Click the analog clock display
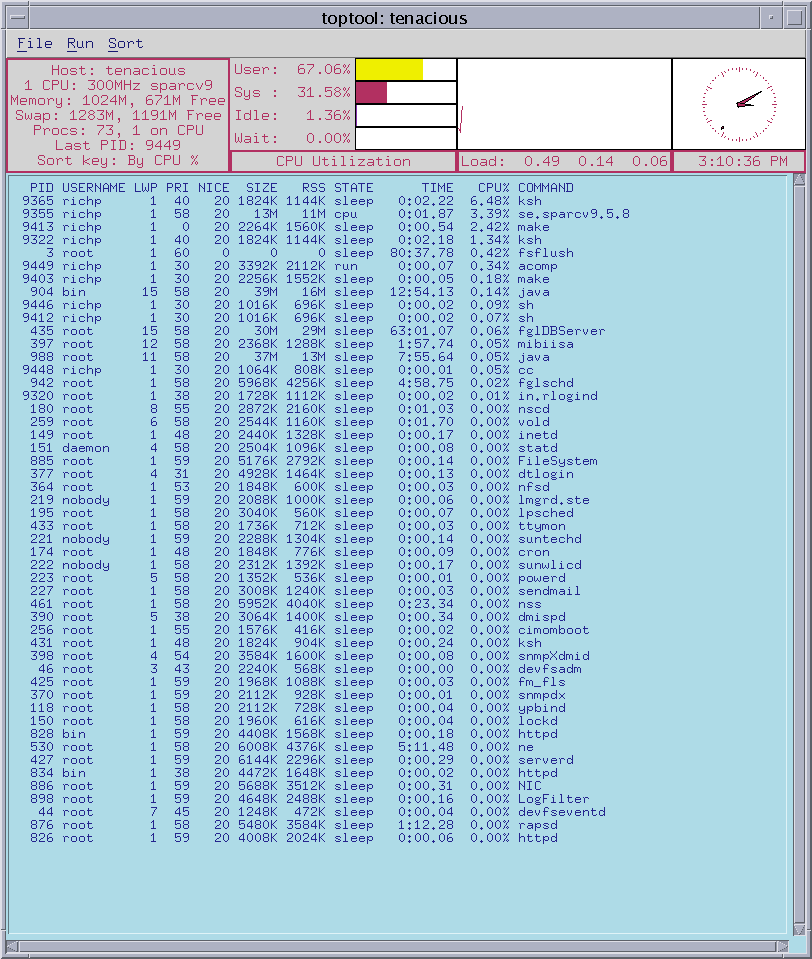812x959 pixels. [x=739, y=104]
